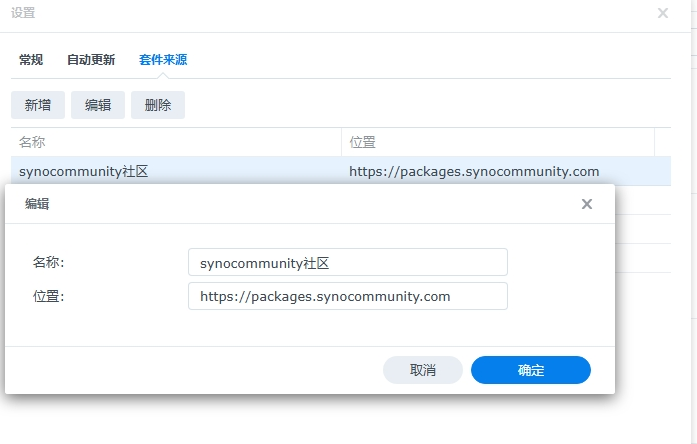Image resolution: width=697 pixels, height=444 pixels.
Task: Select the 套件来源 tab
Action: click(163, 60)
